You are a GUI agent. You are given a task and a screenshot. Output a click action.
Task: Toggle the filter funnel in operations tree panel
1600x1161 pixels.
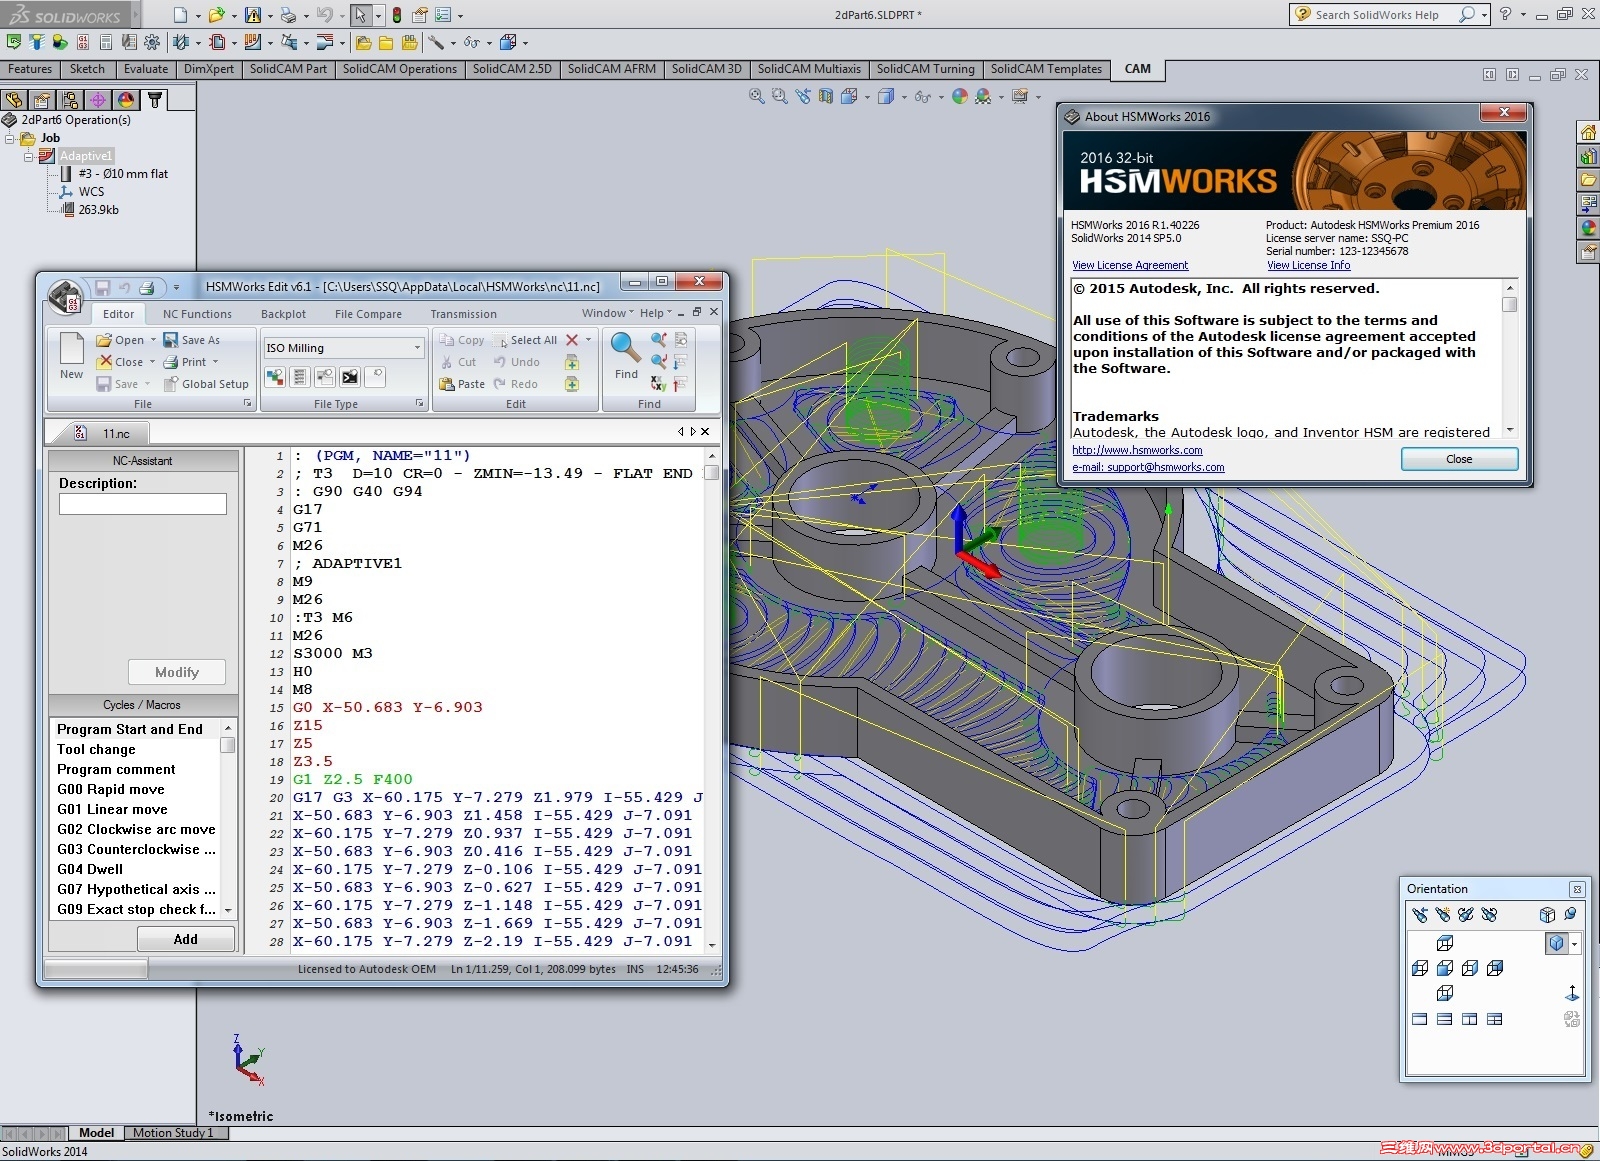pyautogui.click(x=155, y=100)
